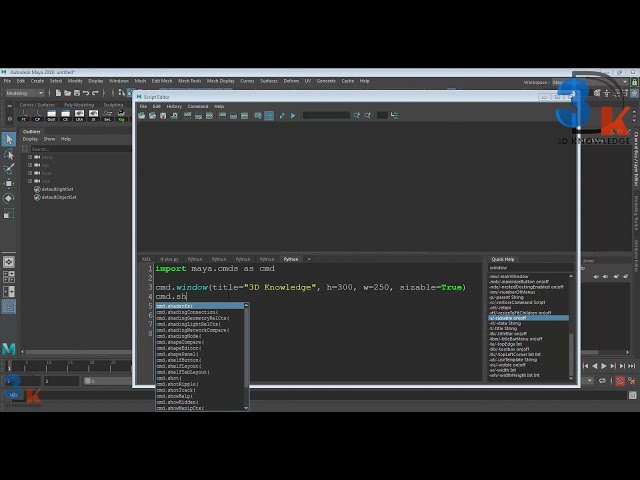640x480 pixels.
Task: Click Open Scene folder icon in status line
Action: pos(68,93)
